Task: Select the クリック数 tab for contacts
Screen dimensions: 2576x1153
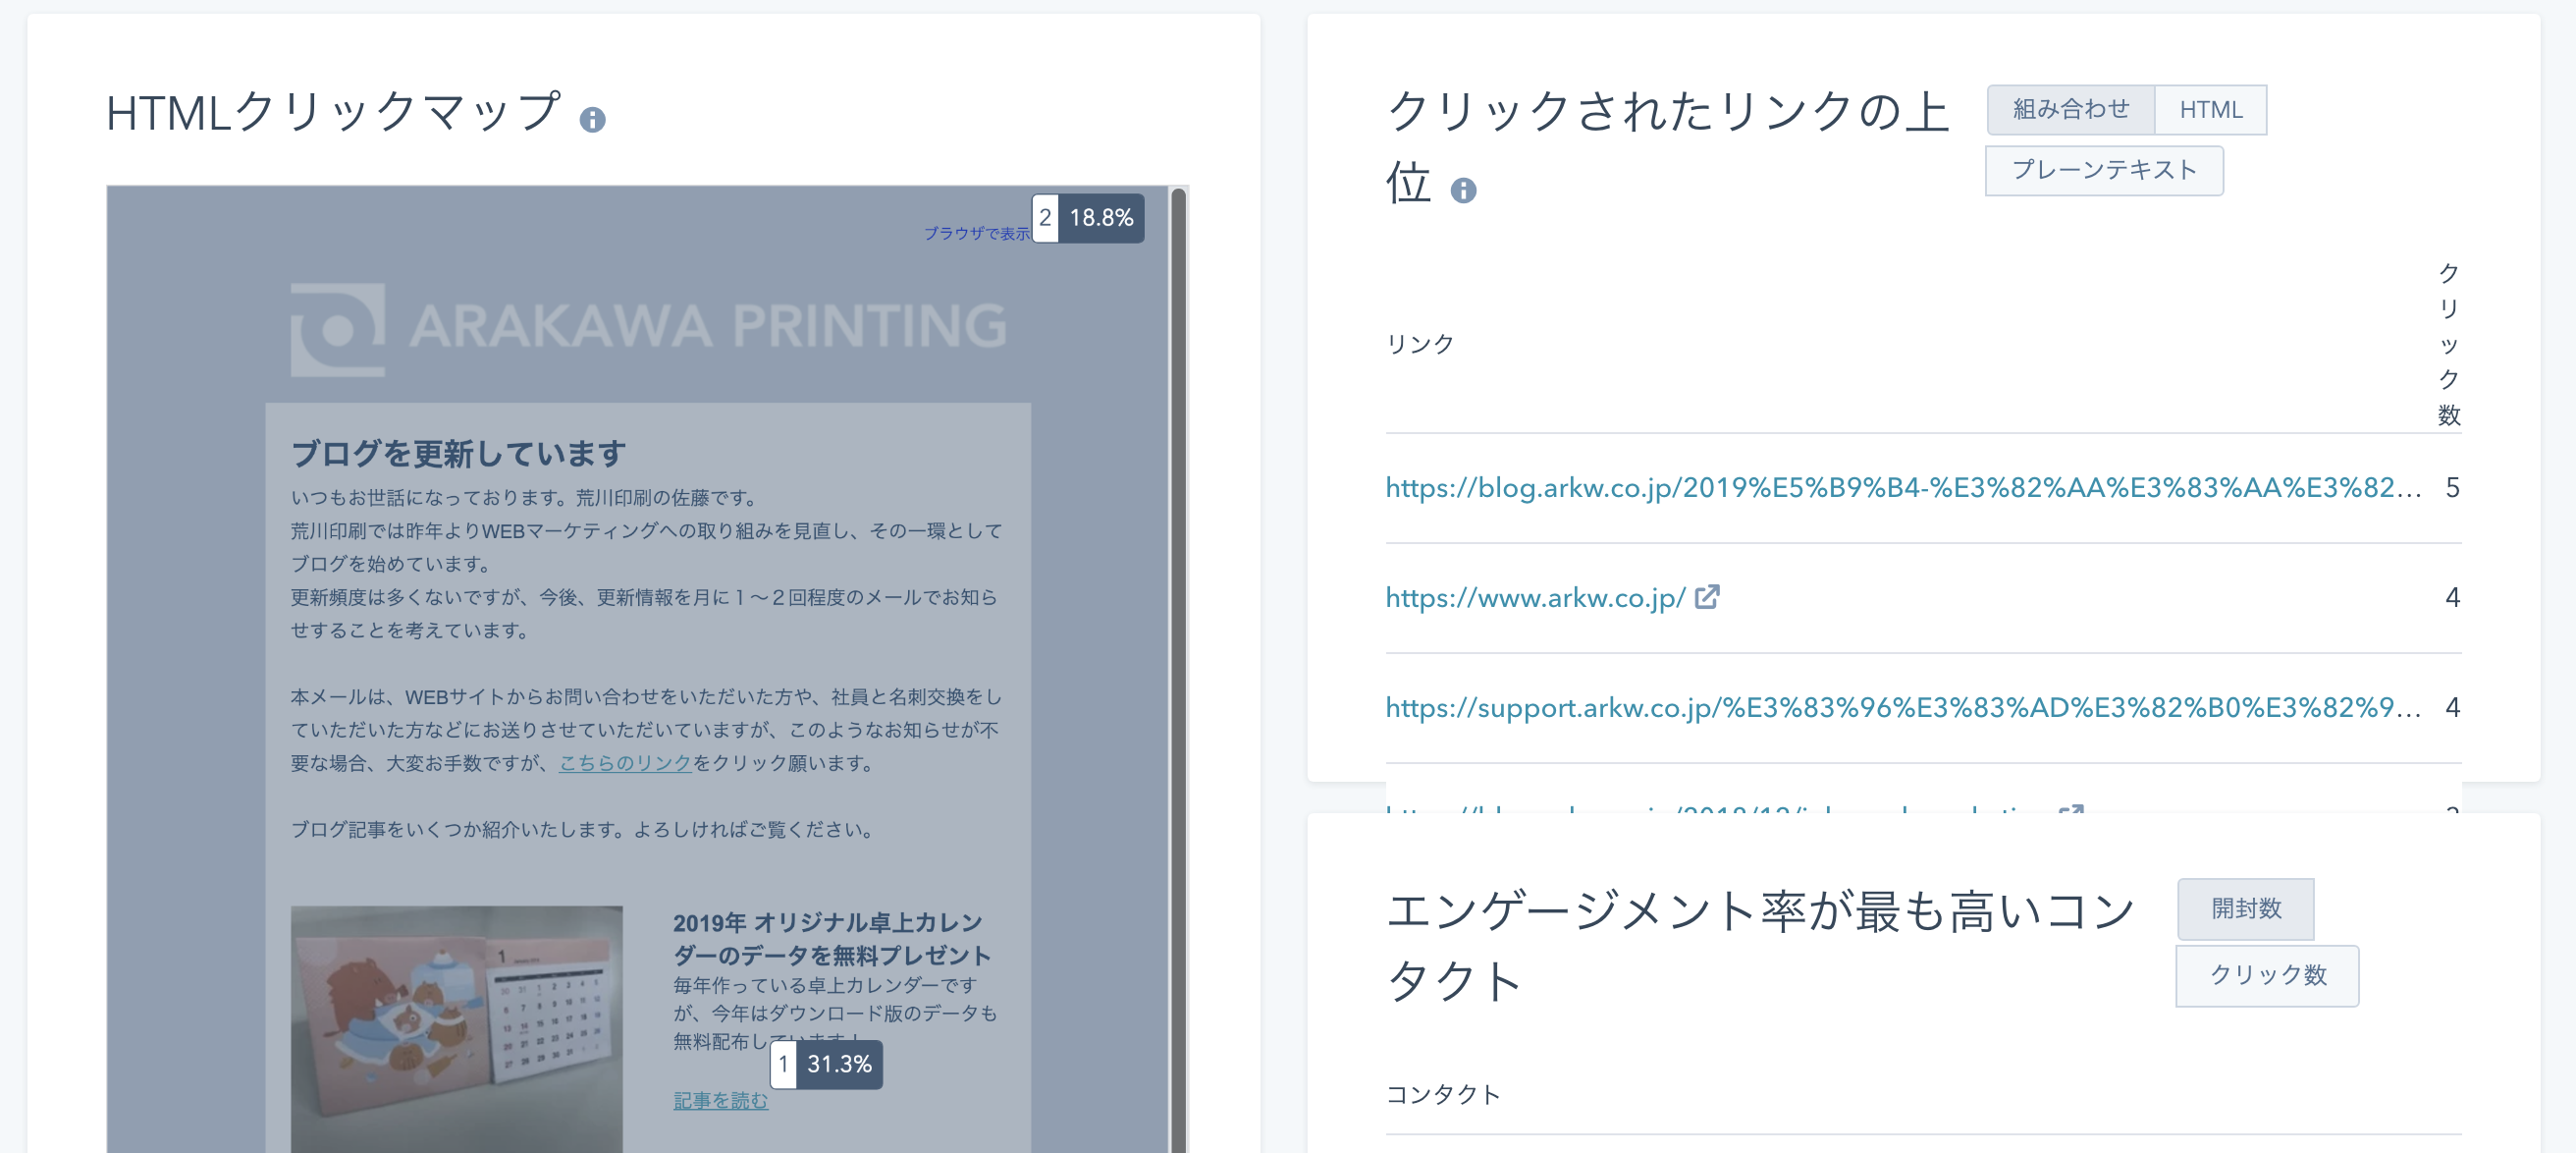Action: point(2266,975)
